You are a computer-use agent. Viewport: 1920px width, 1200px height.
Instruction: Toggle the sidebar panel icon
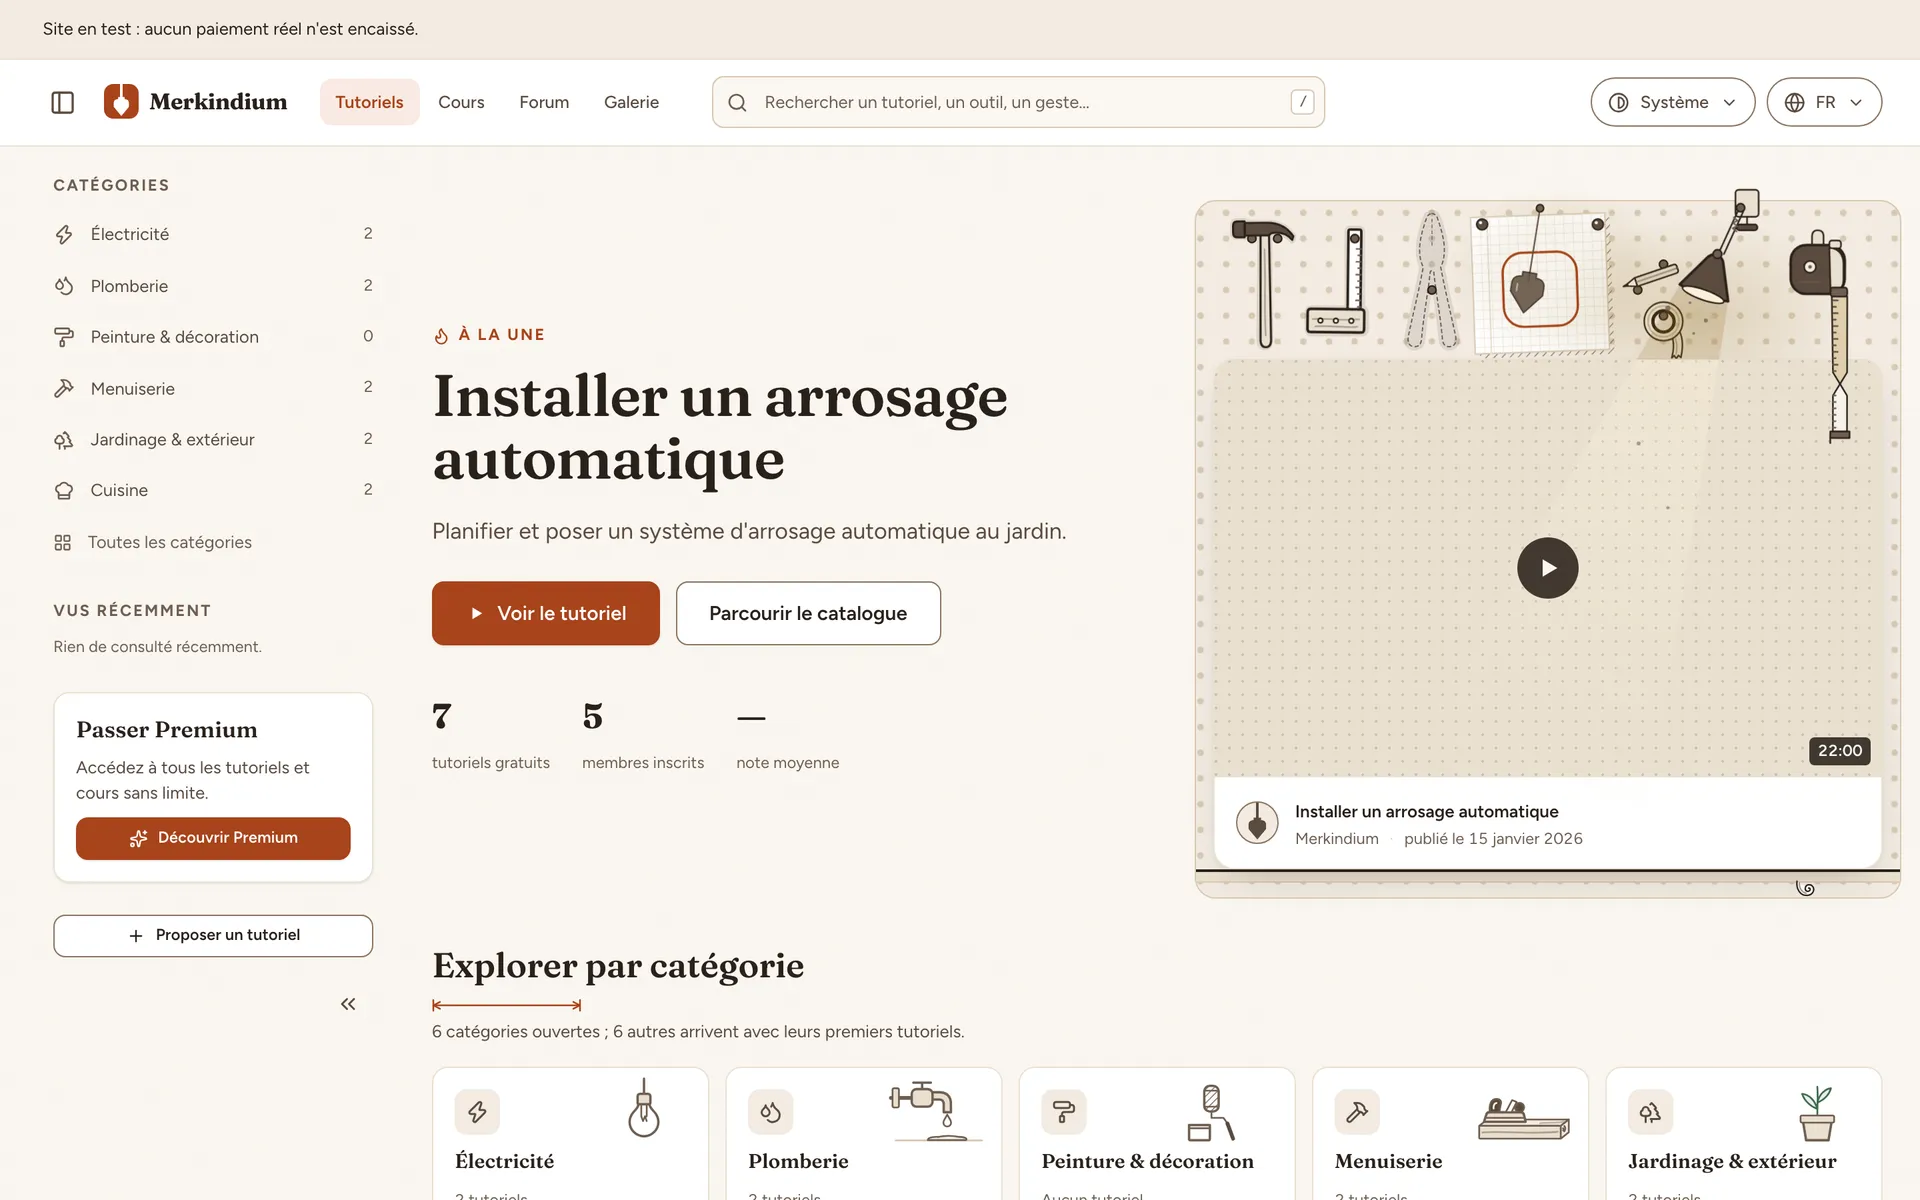click(x=62, y=102)
